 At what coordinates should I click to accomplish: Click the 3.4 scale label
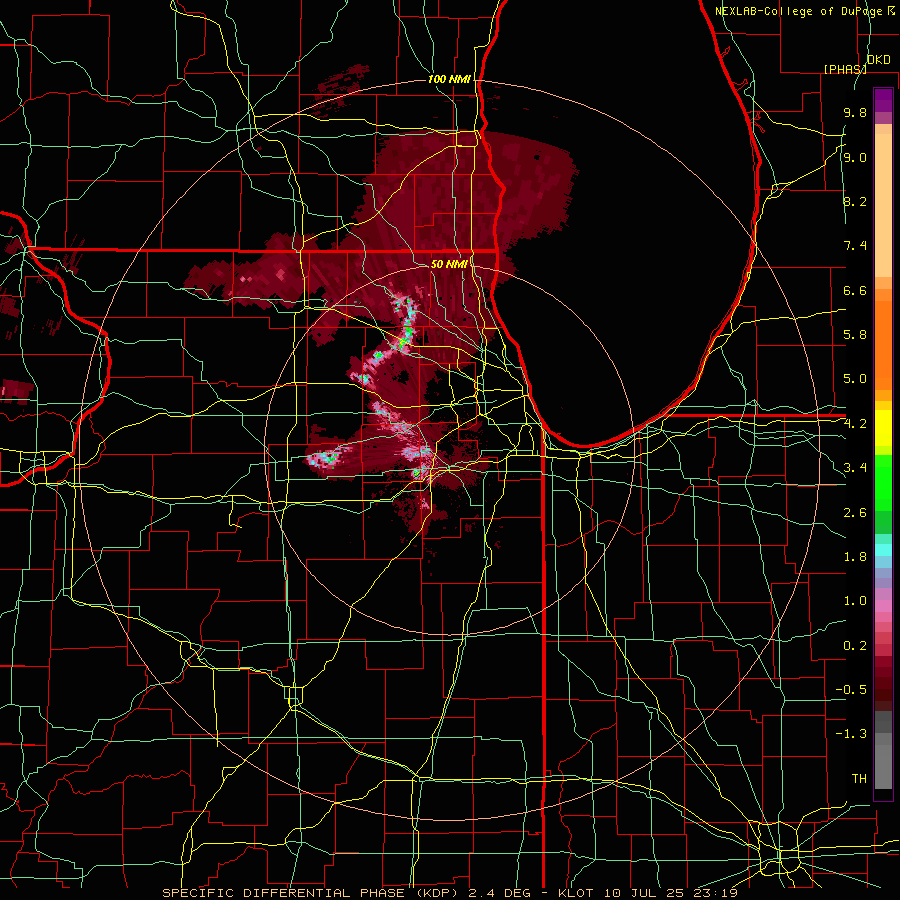pos(855,468)
